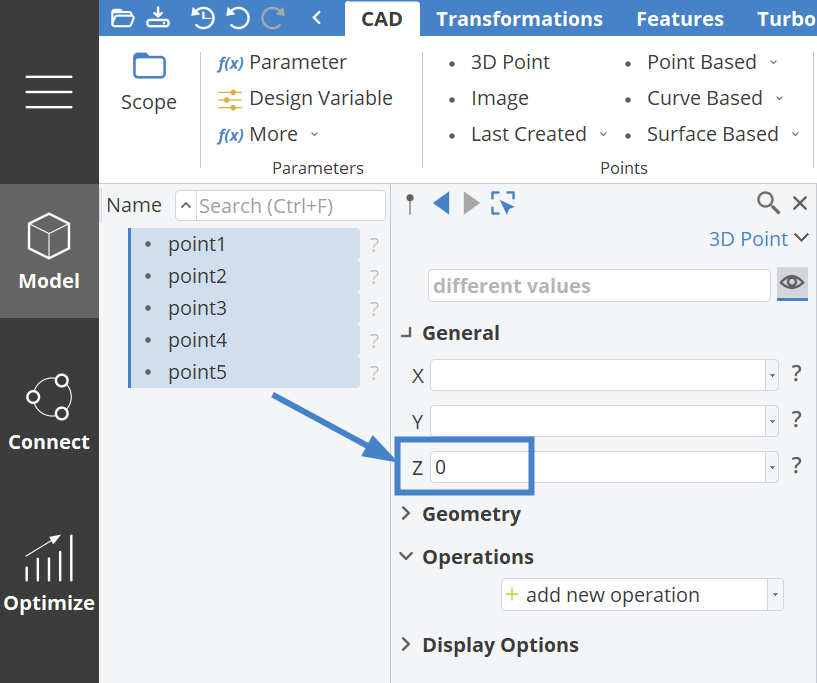Expand the Display Options section
Screen dimensions: 817x683
click(406, 645)
